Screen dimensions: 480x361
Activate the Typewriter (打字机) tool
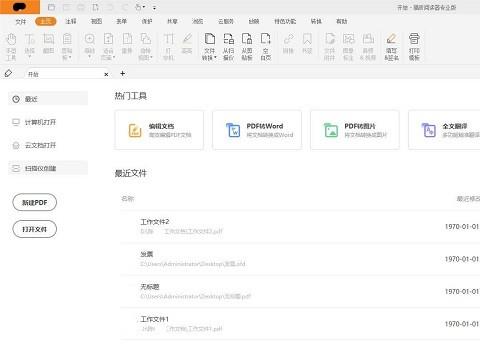[169, 47]
